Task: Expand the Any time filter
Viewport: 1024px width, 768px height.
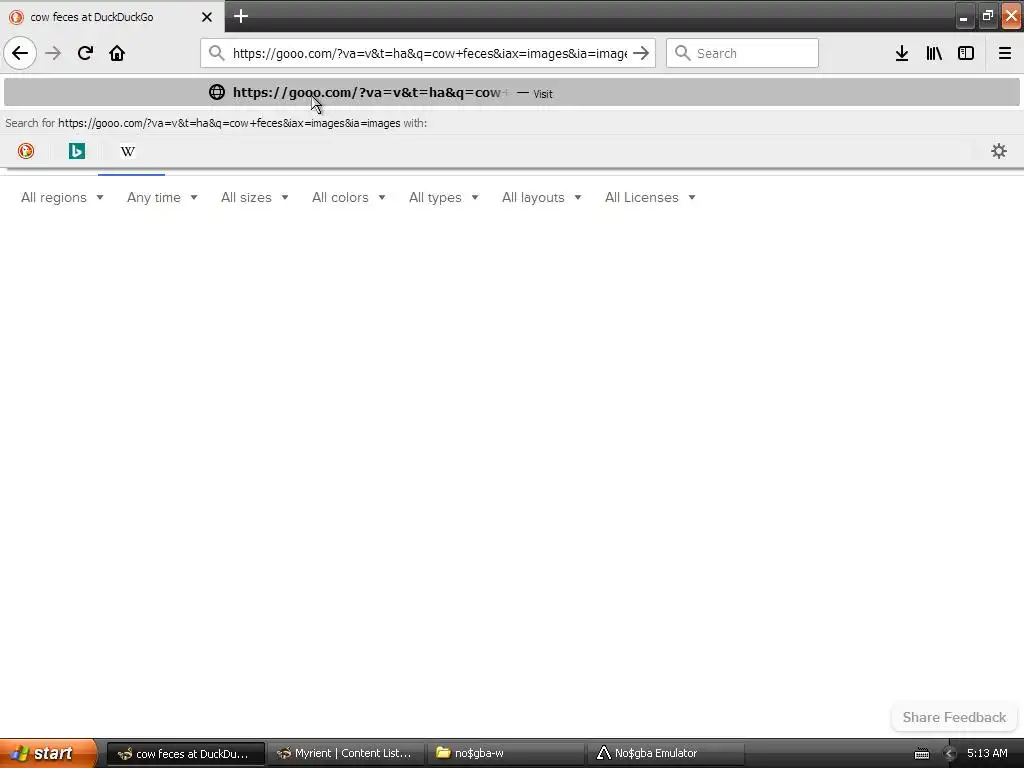Action: coord(162,197)
